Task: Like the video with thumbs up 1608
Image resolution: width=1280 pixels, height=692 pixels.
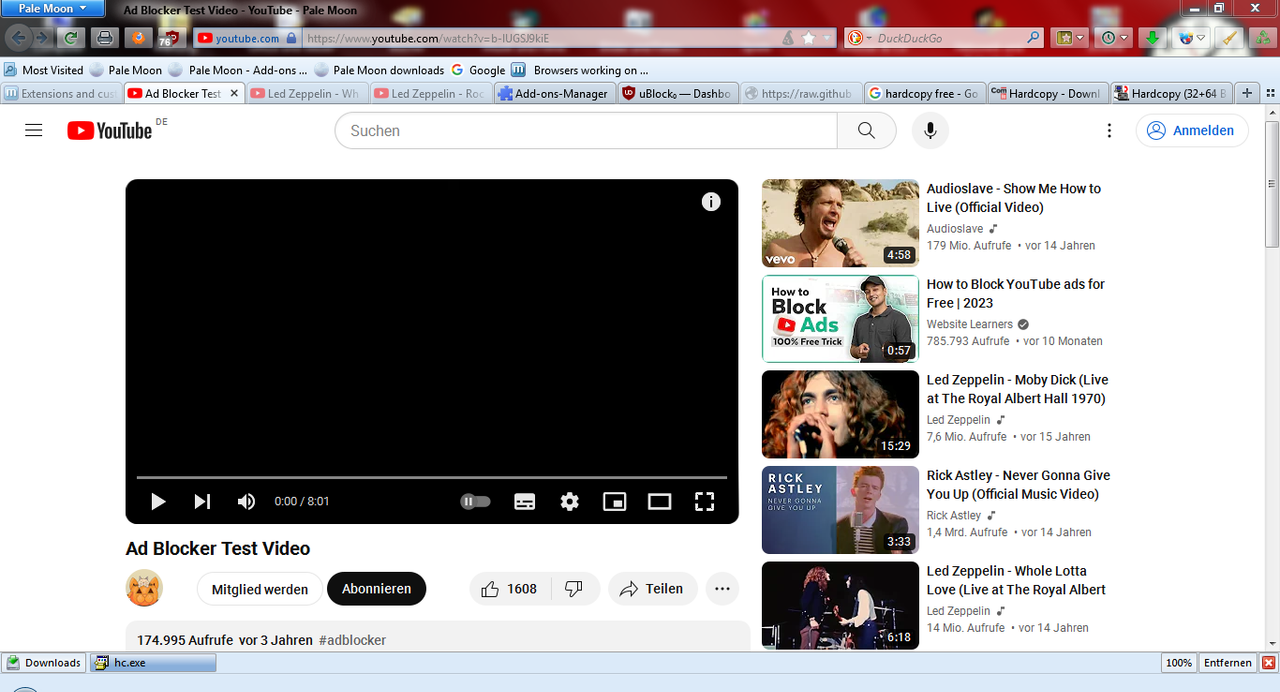Action: click(508, 589)
